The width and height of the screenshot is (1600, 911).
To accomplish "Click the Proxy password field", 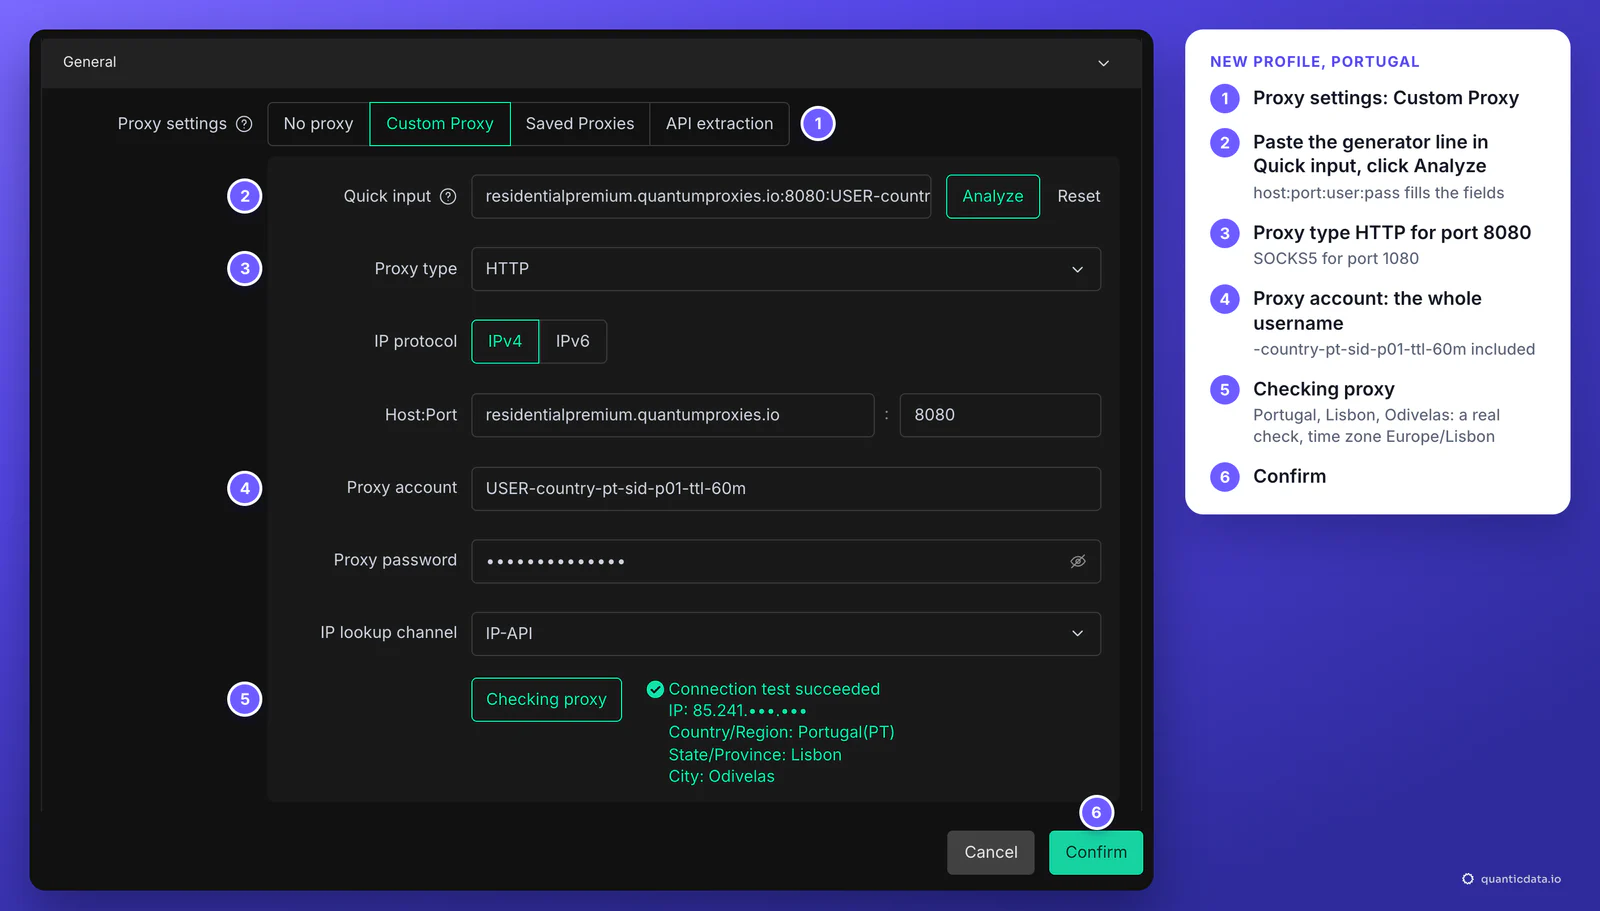I will pyautogui.click(x=786, y=562).
